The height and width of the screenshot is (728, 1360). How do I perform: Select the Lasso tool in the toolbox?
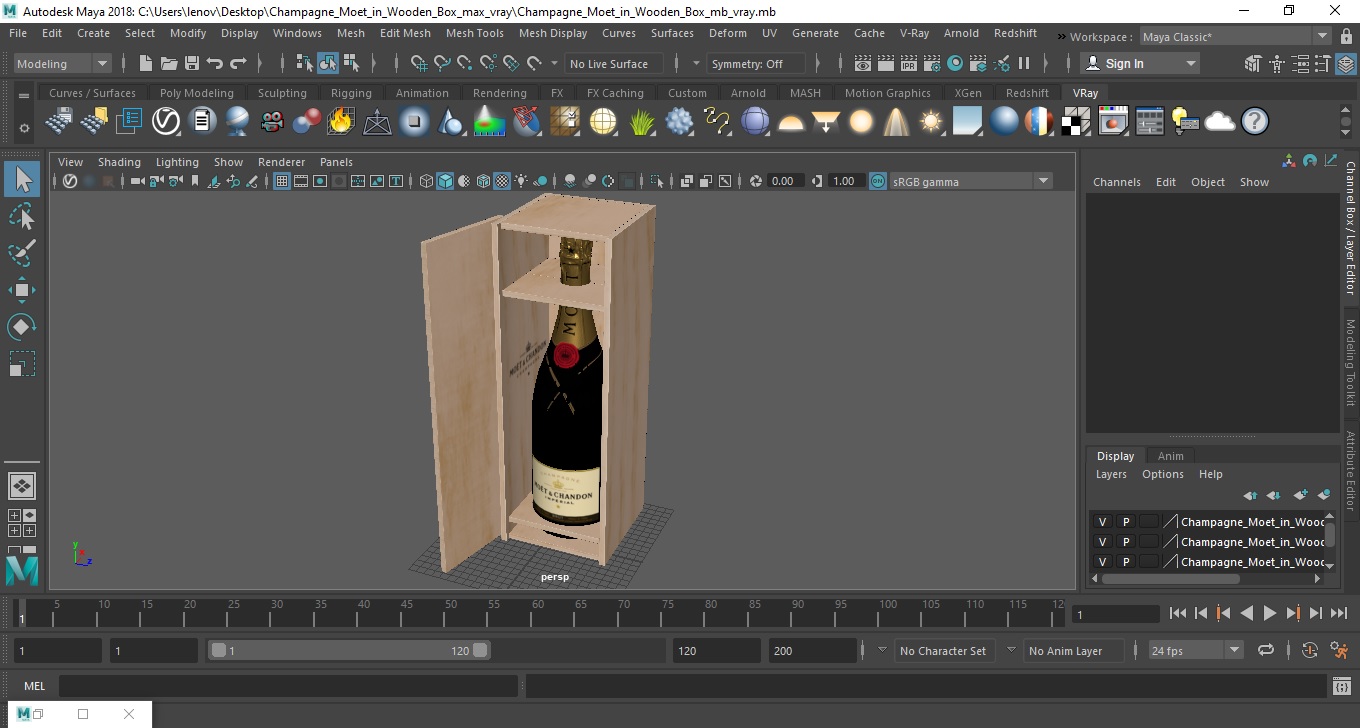[x=22, y=216]
